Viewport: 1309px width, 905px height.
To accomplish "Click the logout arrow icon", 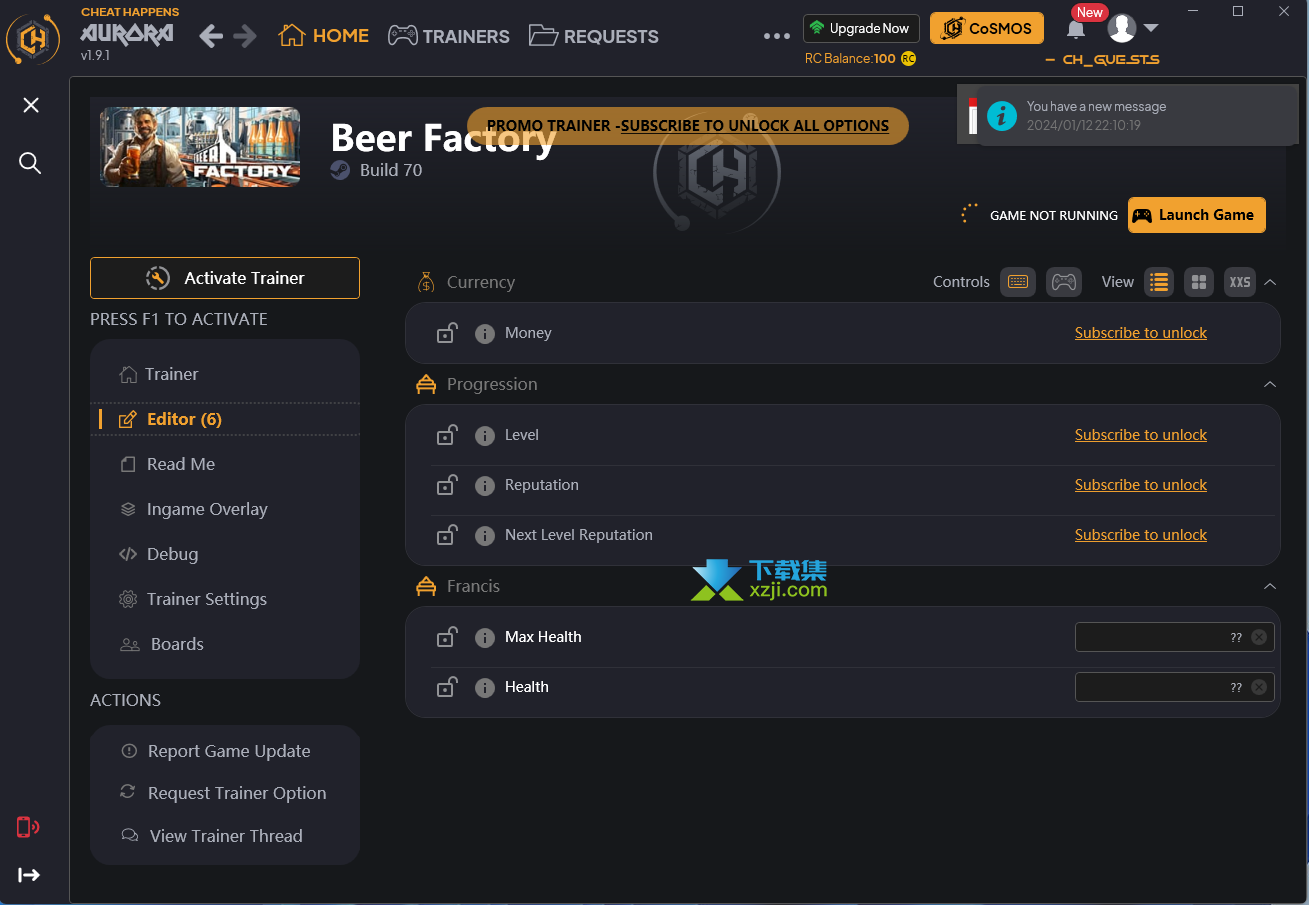I will click(x=30, y=875).
